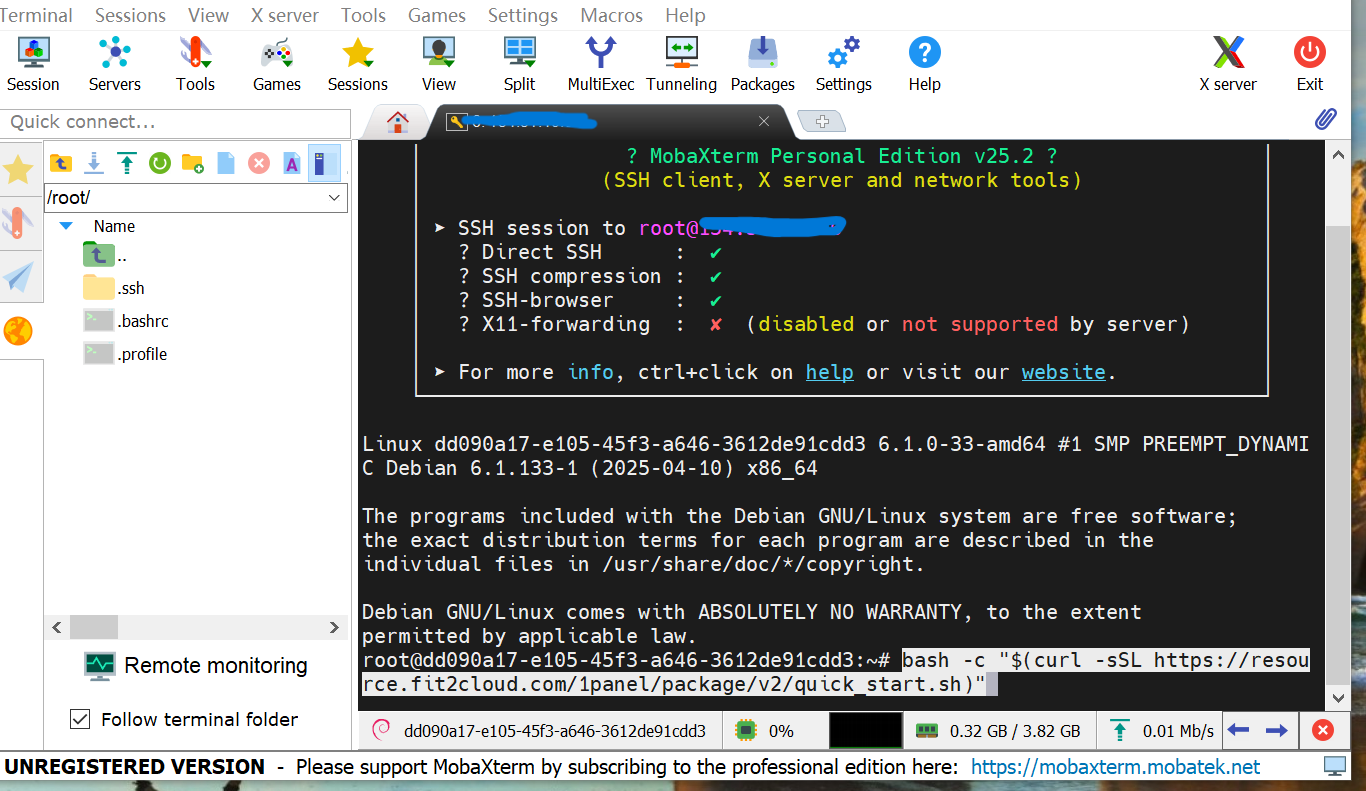Expand the /root/ path dropdown
This screenshot has width=1366, height=791.
pos(335,198)
